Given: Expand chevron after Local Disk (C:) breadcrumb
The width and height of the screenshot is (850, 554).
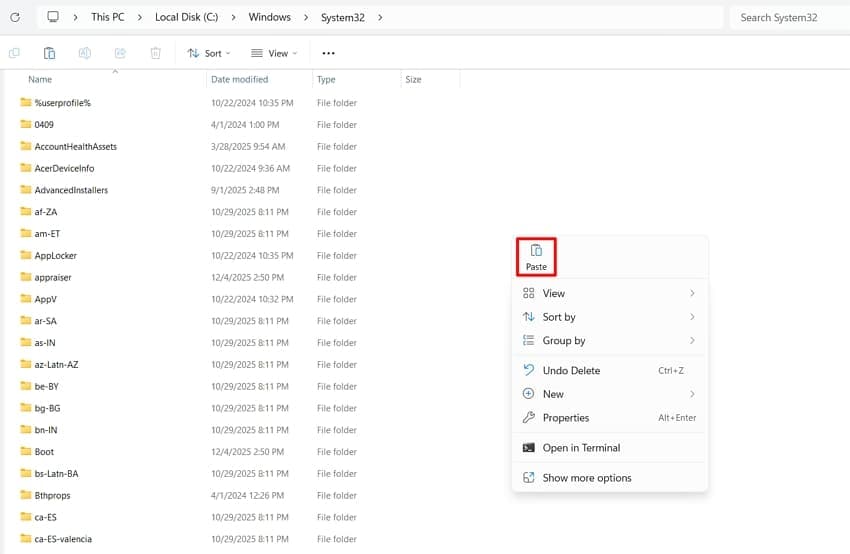Looking at the screenshot, I should pos(234,17).
